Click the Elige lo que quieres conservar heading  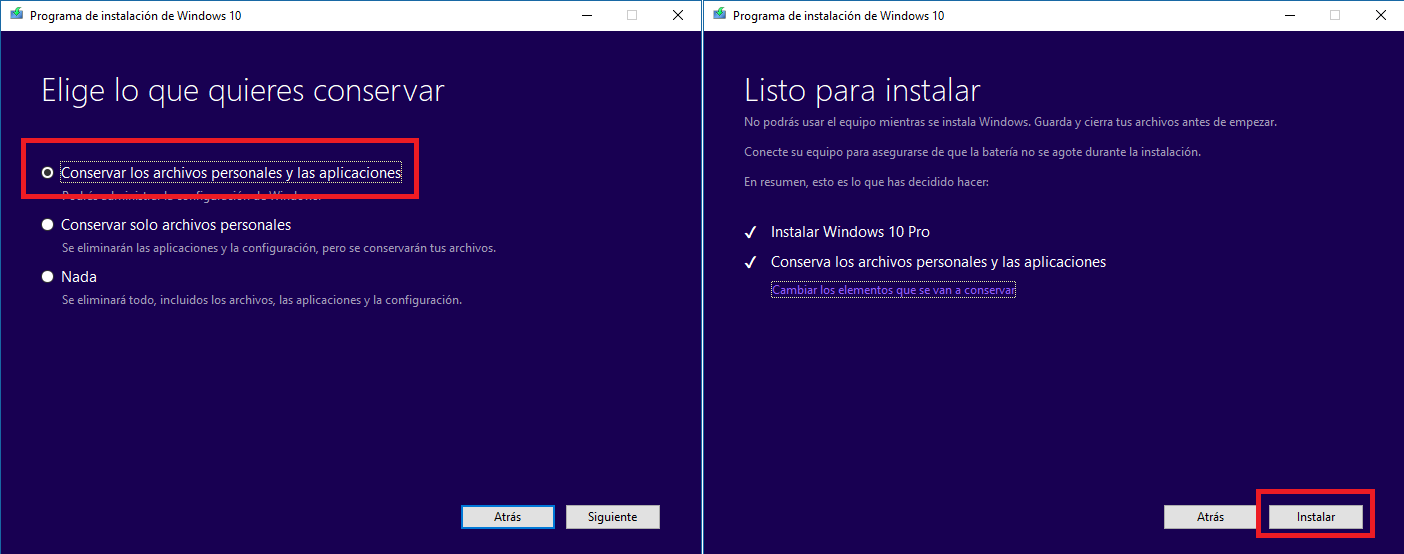(x=243, y=91)
